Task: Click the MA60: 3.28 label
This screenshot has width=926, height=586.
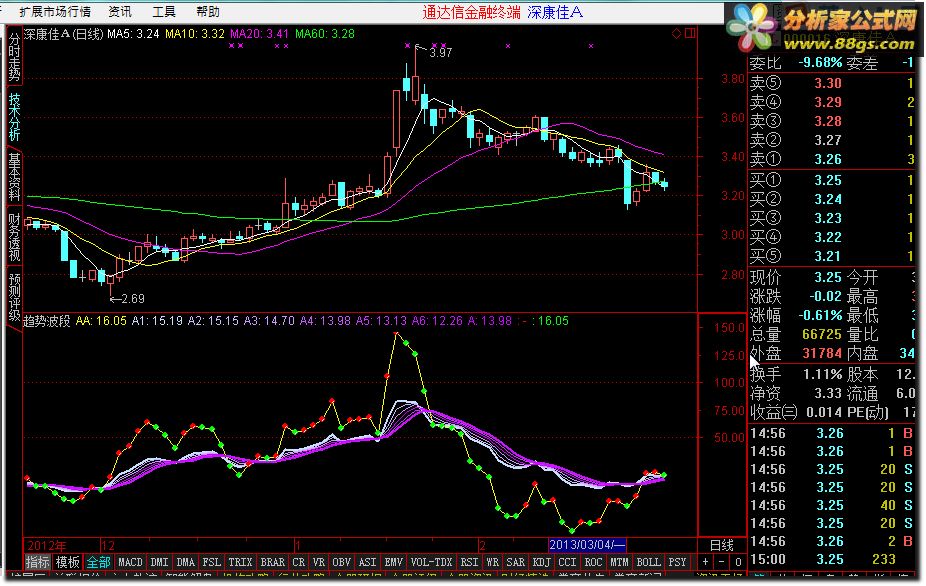Action: (325, 34)
